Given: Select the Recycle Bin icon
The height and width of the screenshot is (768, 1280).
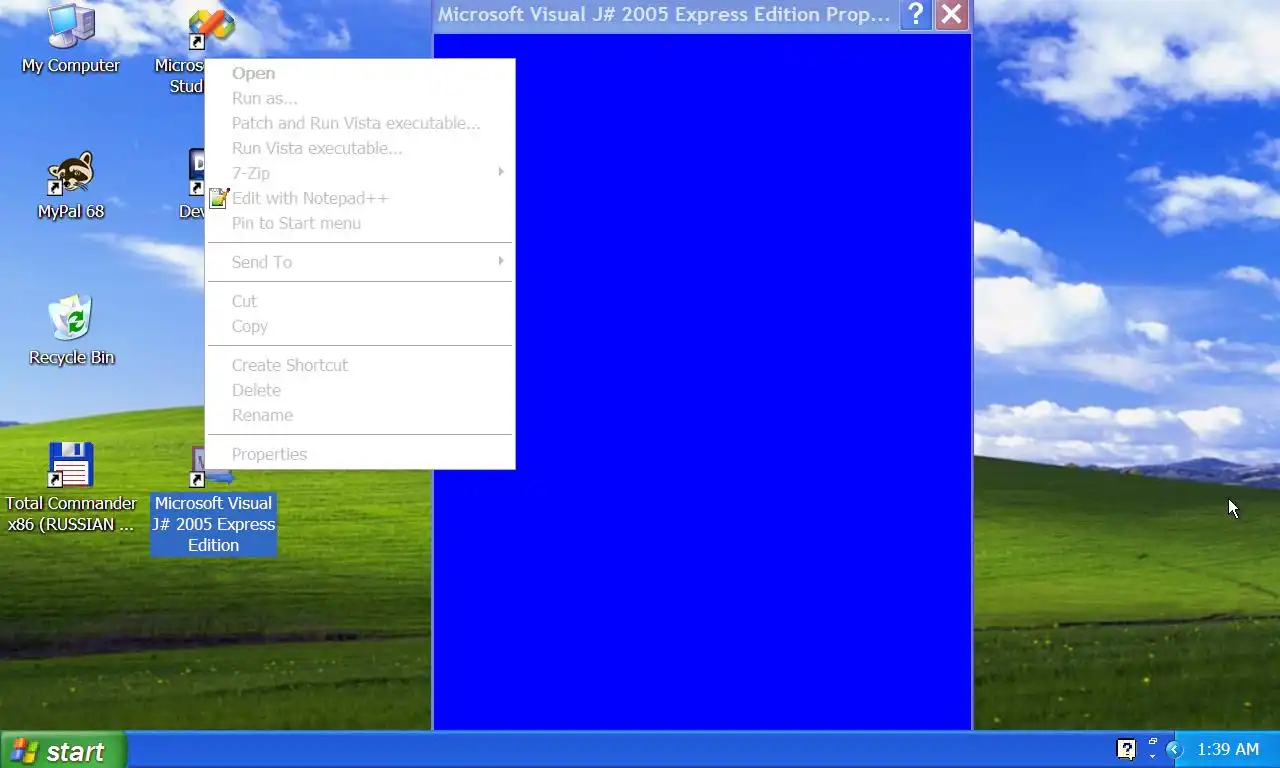Looking at the screenshot, I should click(x=71, y=331).
